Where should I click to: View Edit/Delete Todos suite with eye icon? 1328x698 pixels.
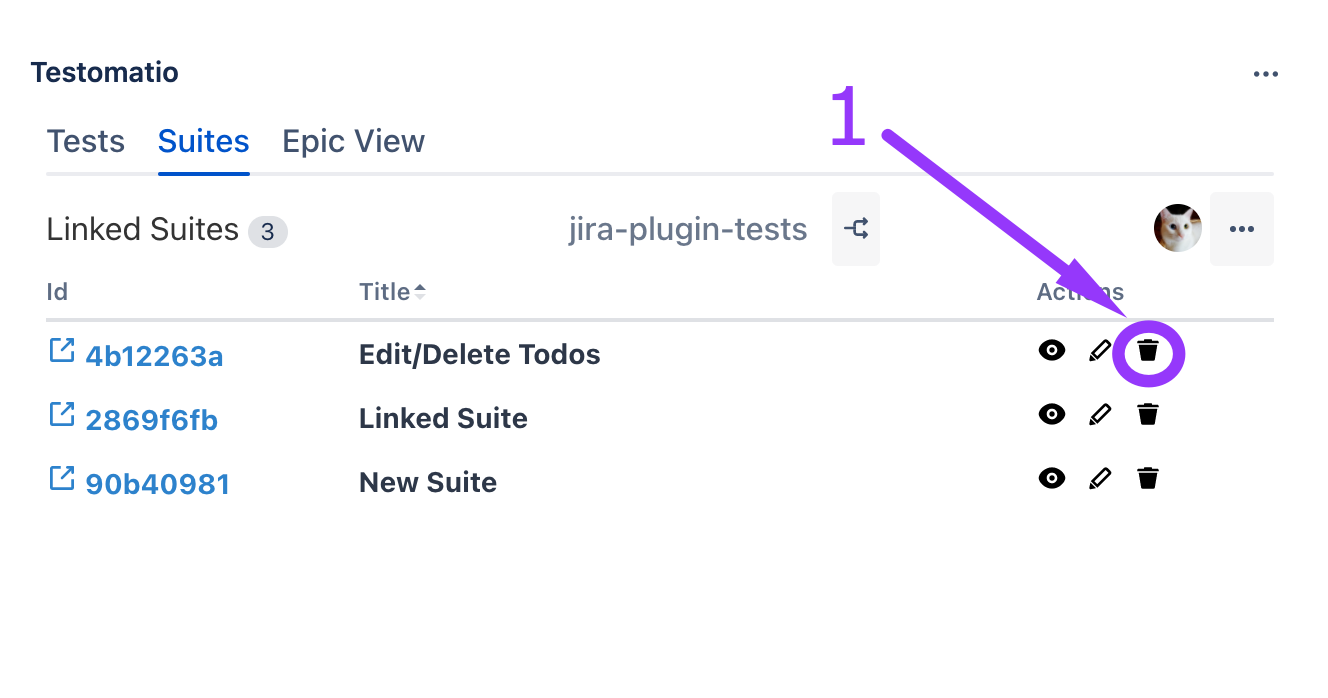[x=1051, y=351]
